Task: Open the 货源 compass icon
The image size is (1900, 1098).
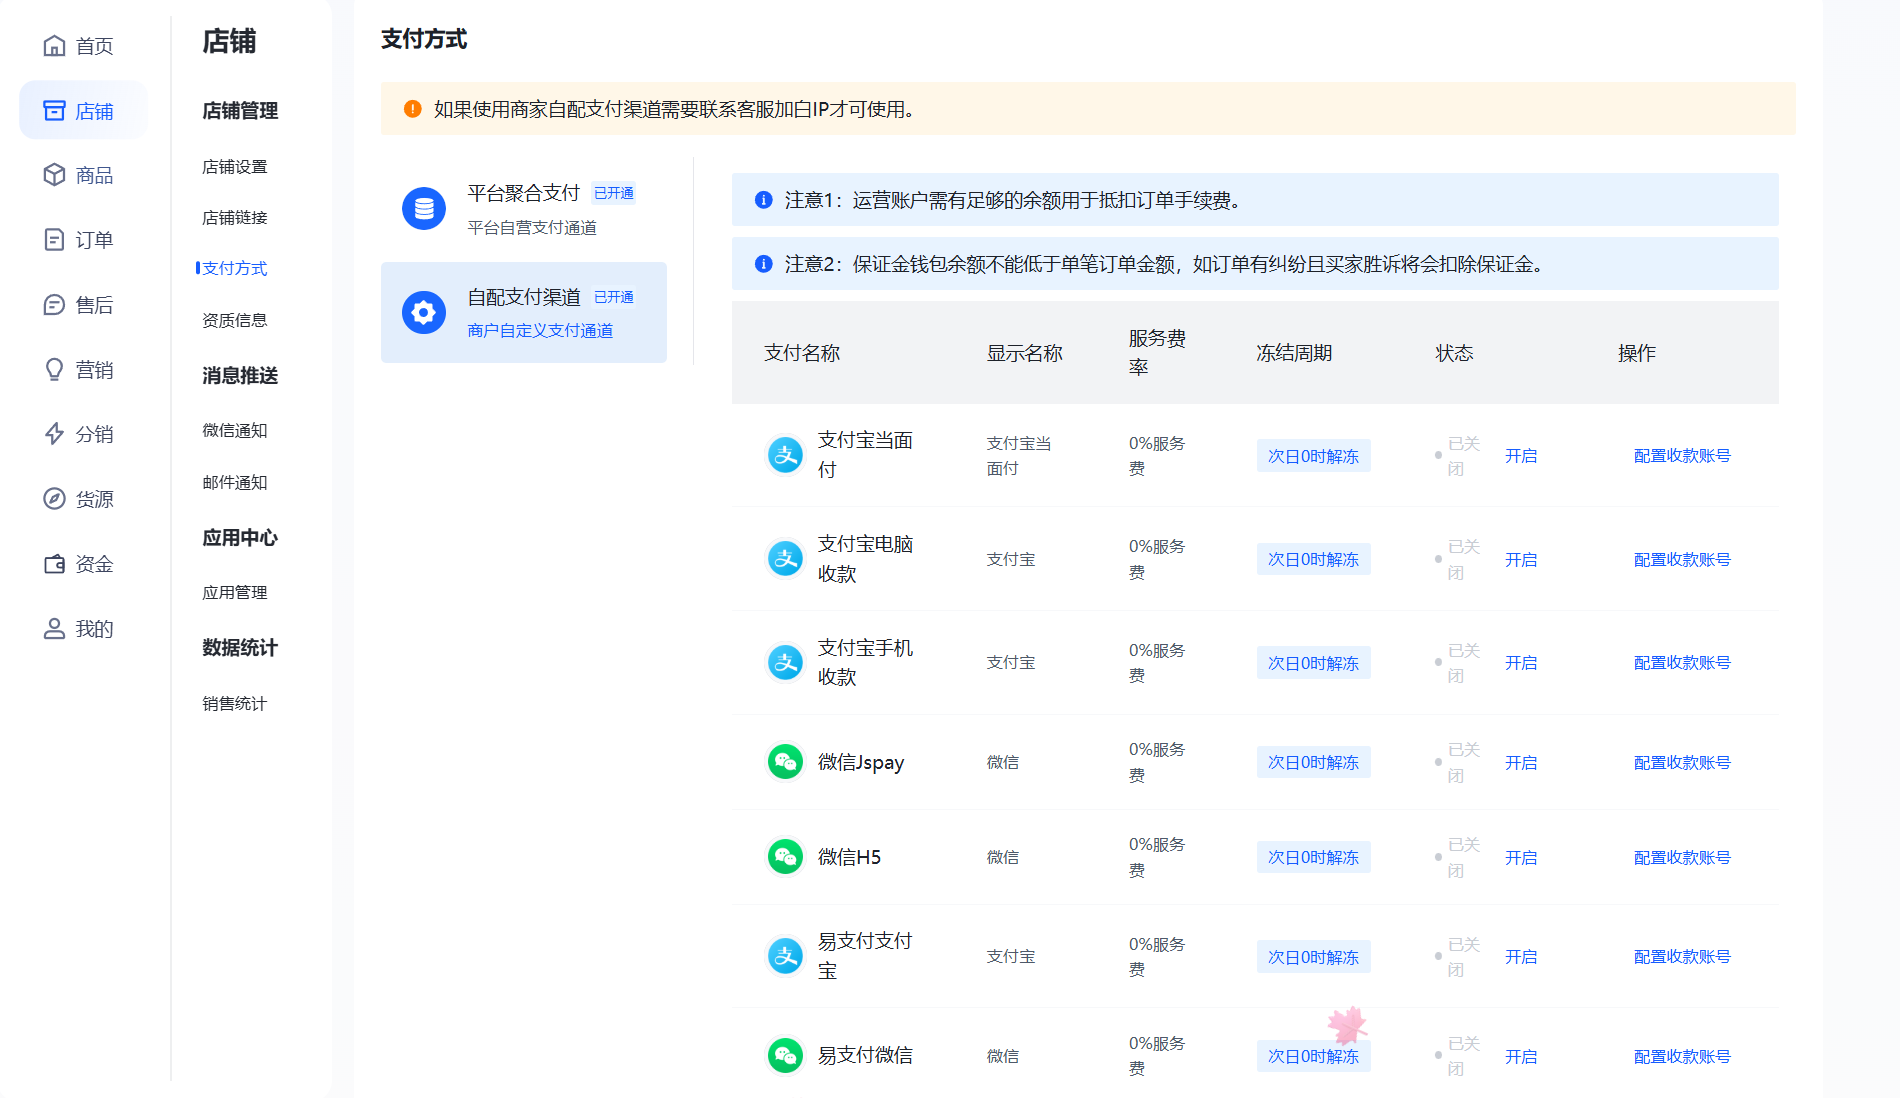Action: click(x=54, y=499)
